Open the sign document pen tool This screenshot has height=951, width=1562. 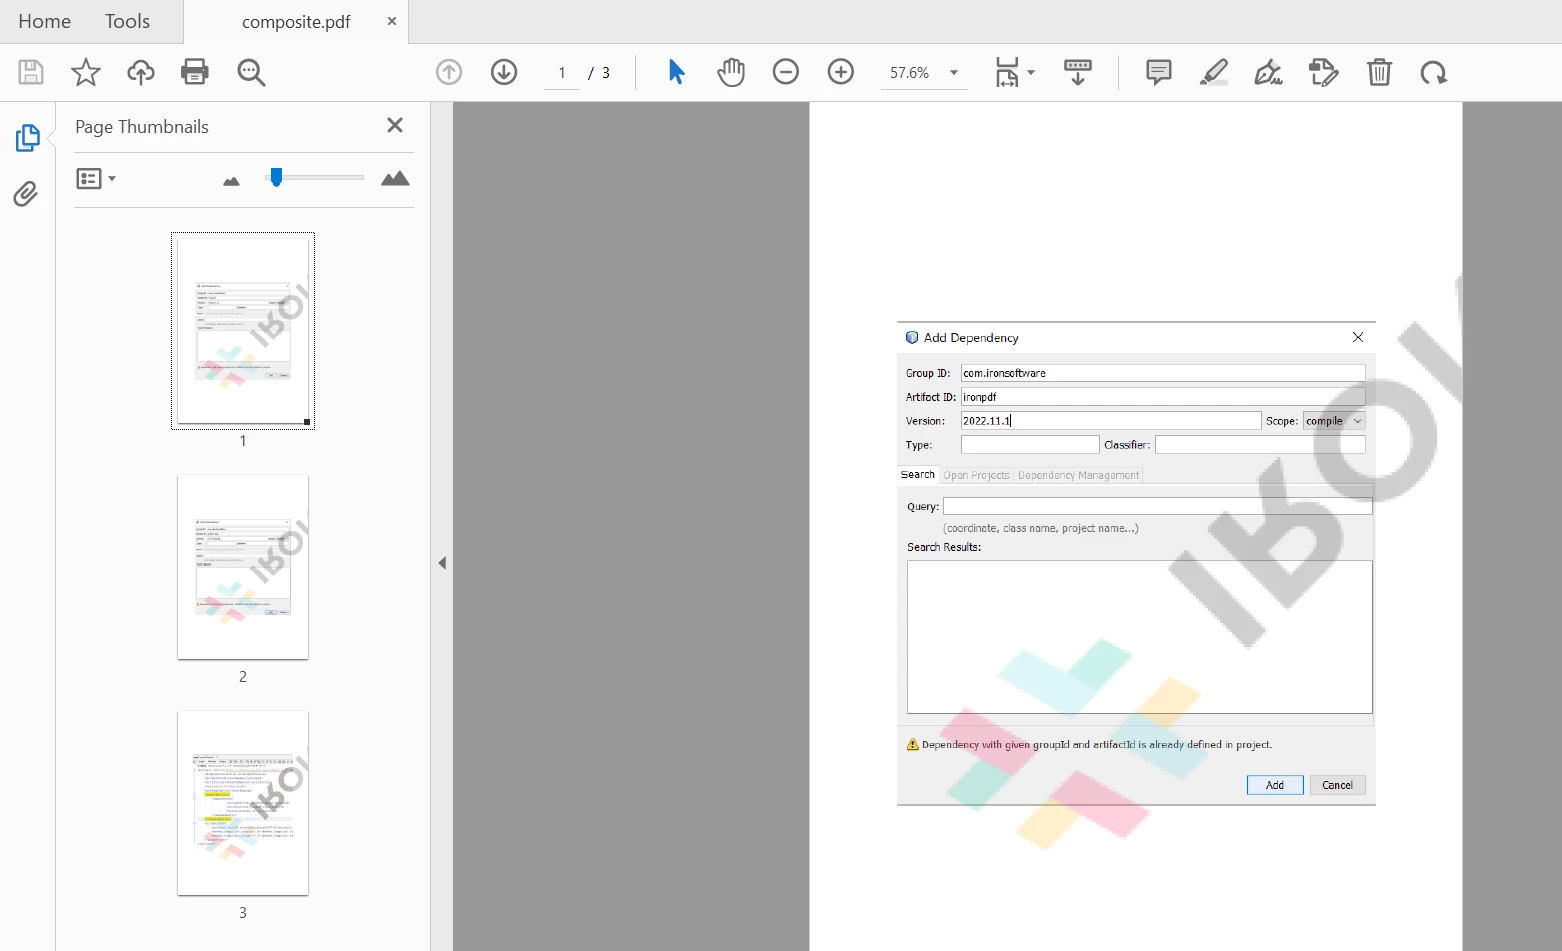(x=1268, y=72)
